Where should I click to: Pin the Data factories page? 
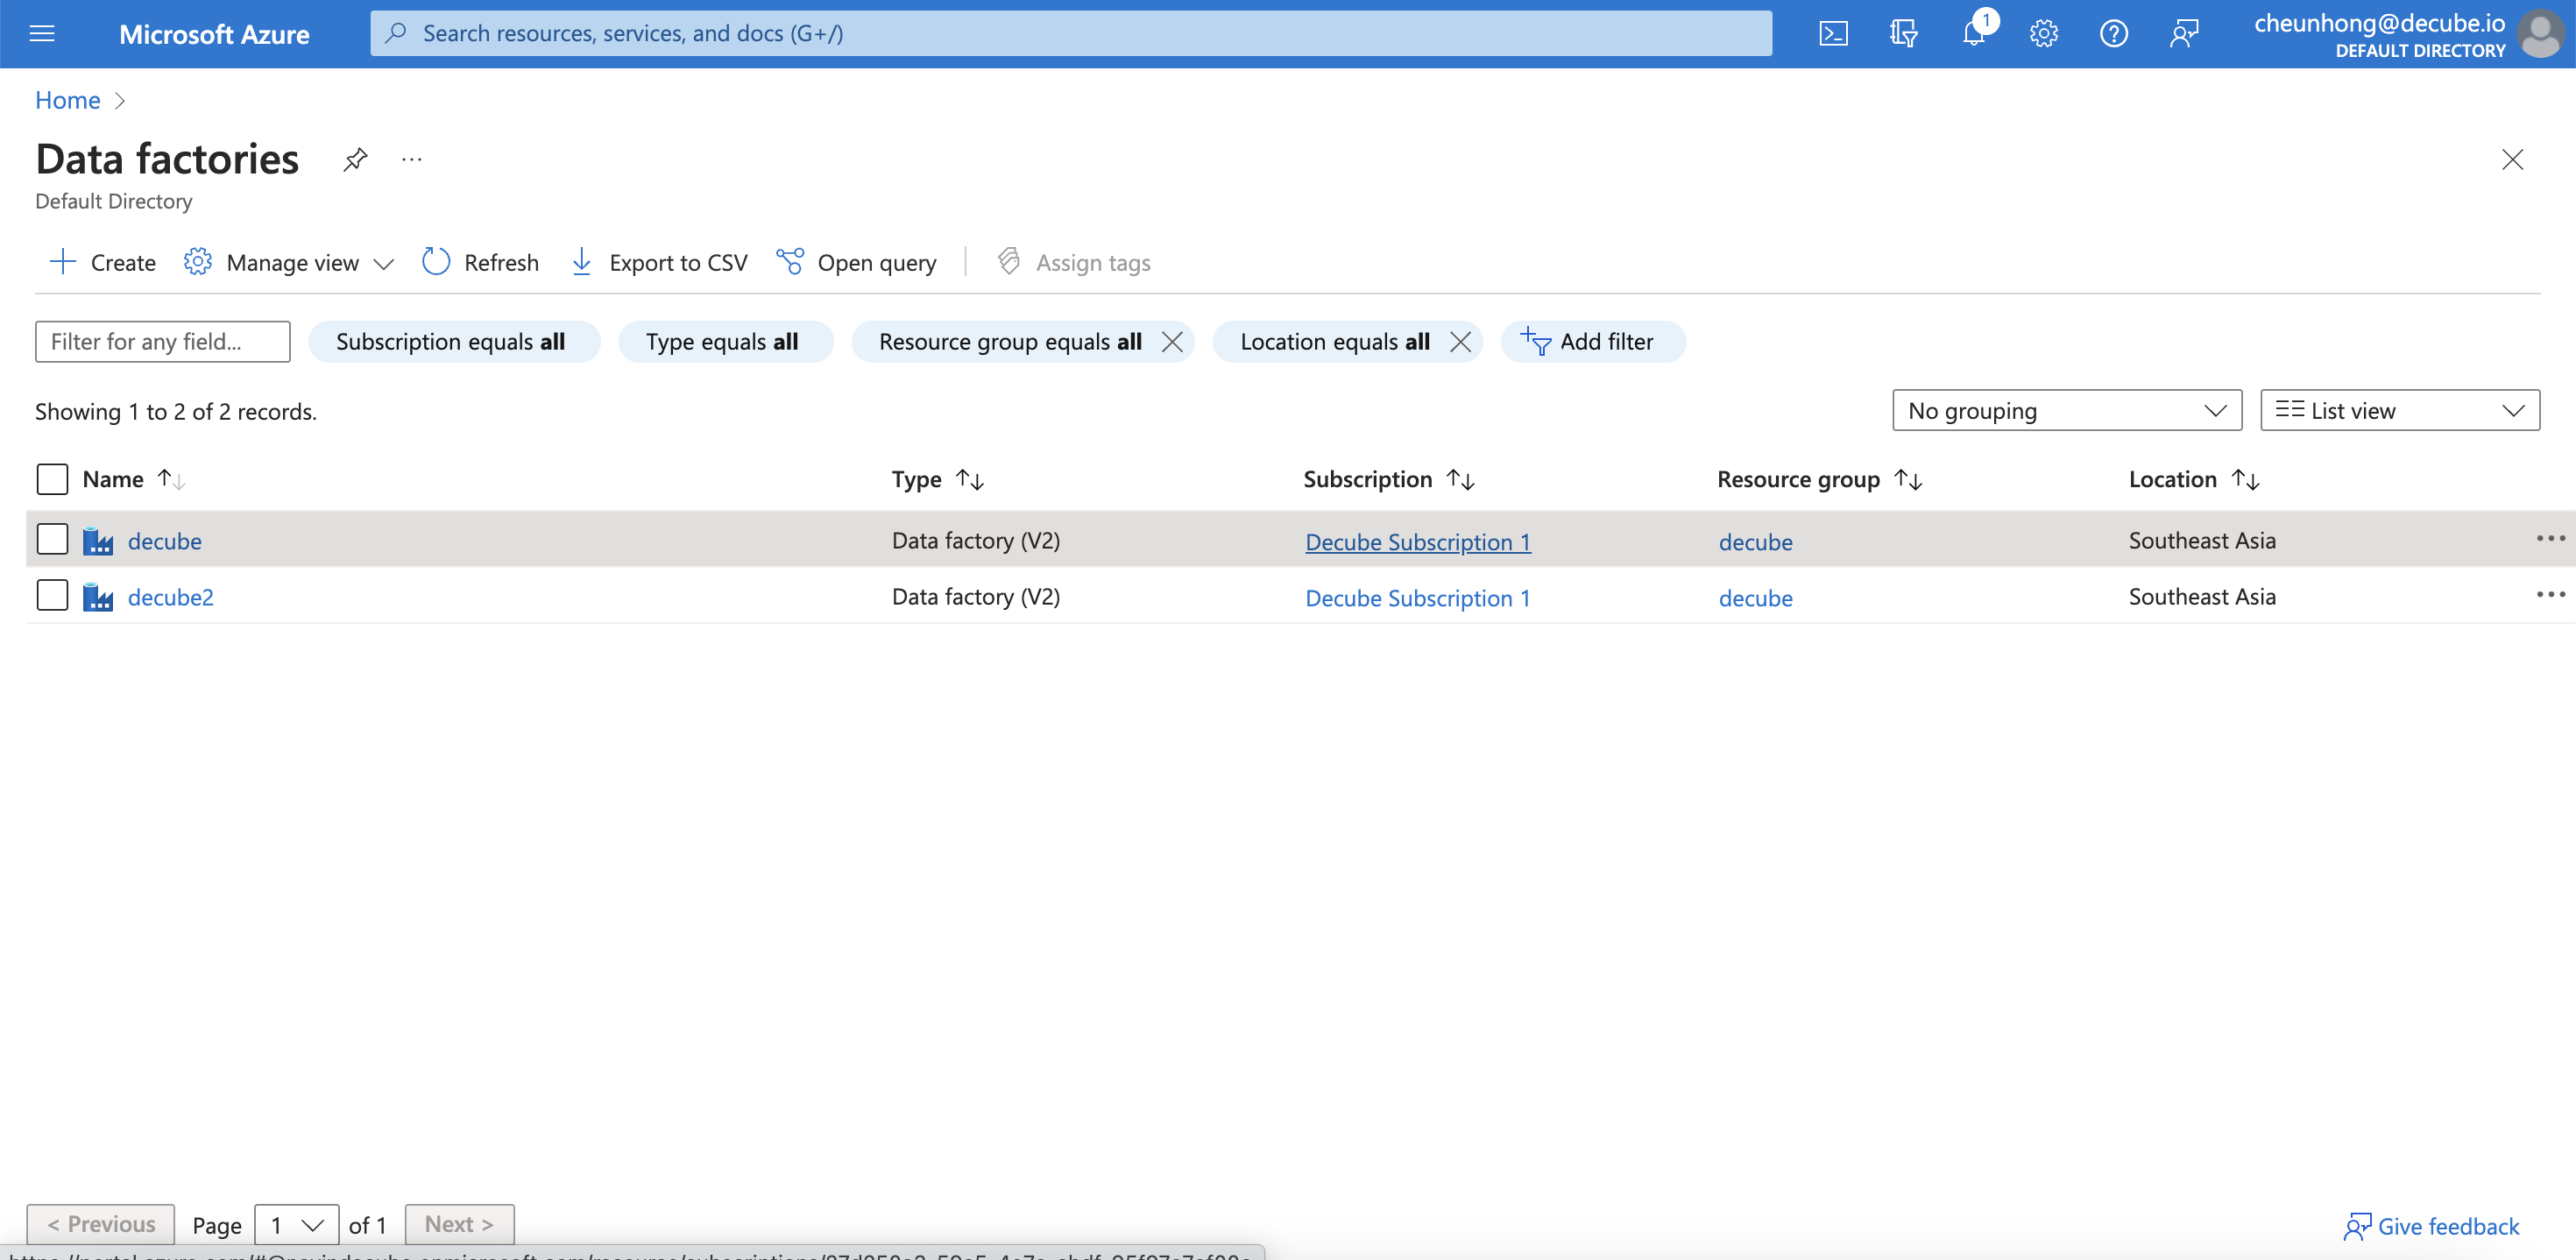pos(355,160)
